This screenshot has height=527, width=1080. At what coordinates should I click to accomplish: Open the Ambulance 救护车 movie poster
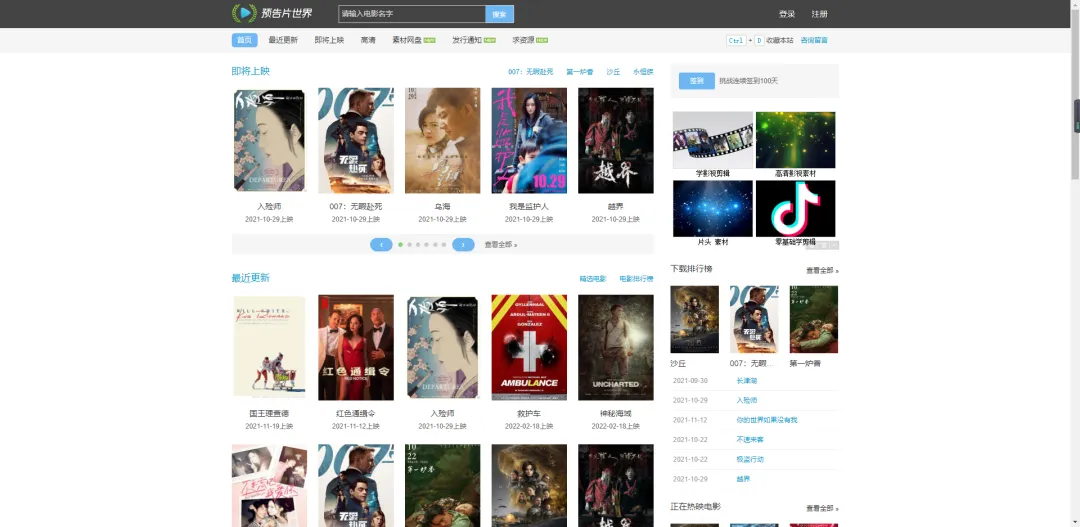click(x=529, y=347)
